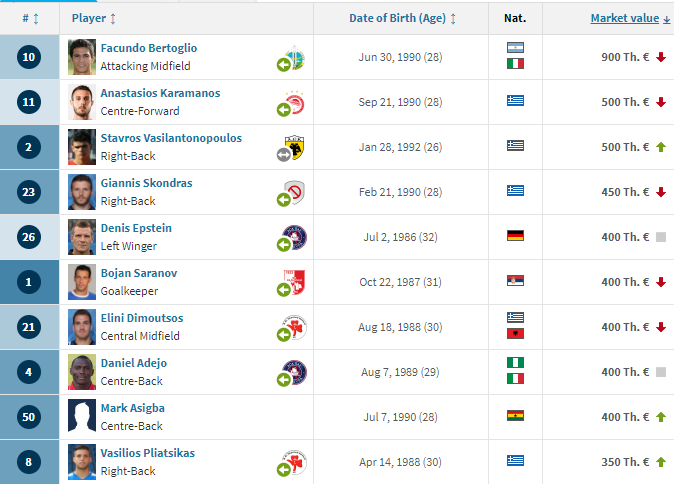
Task: Click the green upward value arrow for Mark Asigba
Action: pyautogui.click(x=661, y=417)
